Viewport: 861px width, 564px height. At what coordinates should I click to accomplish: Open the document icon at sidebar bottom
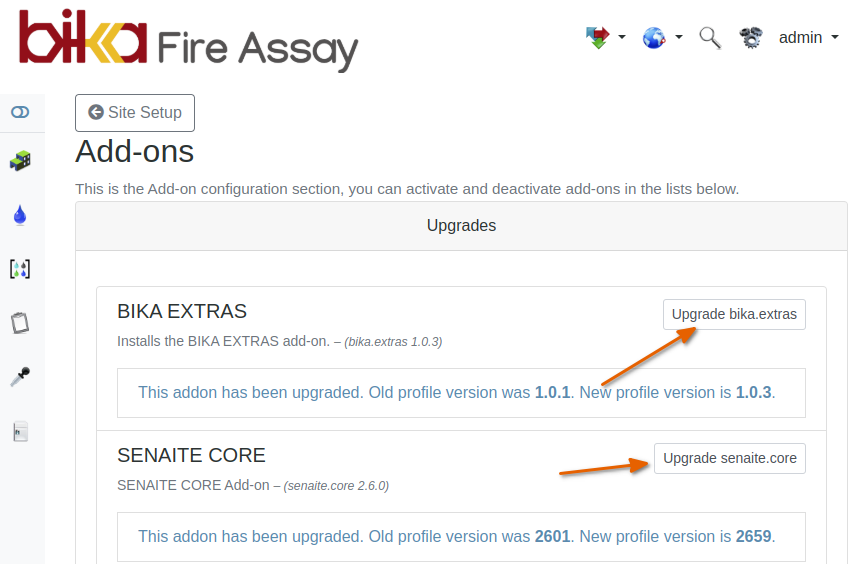click(x=20, y=432)
